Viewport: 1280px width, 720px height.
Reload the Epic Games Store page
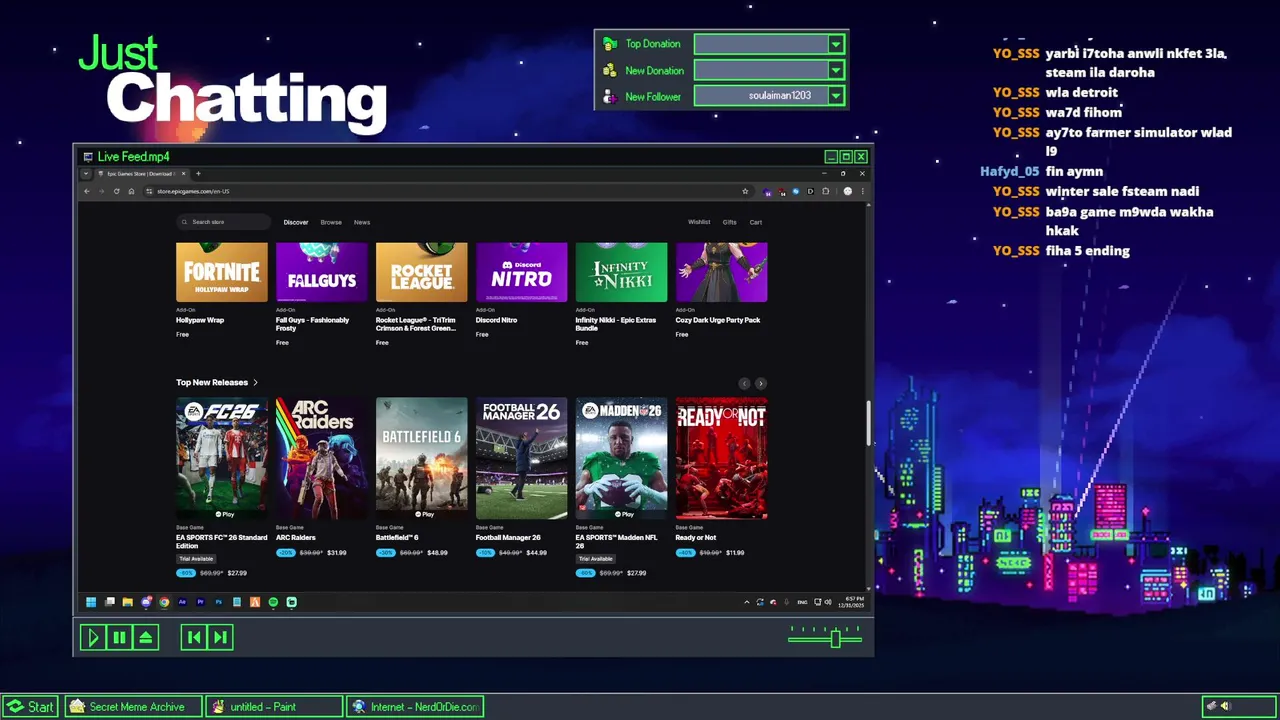pyautogui.click(x=116, y=191)
